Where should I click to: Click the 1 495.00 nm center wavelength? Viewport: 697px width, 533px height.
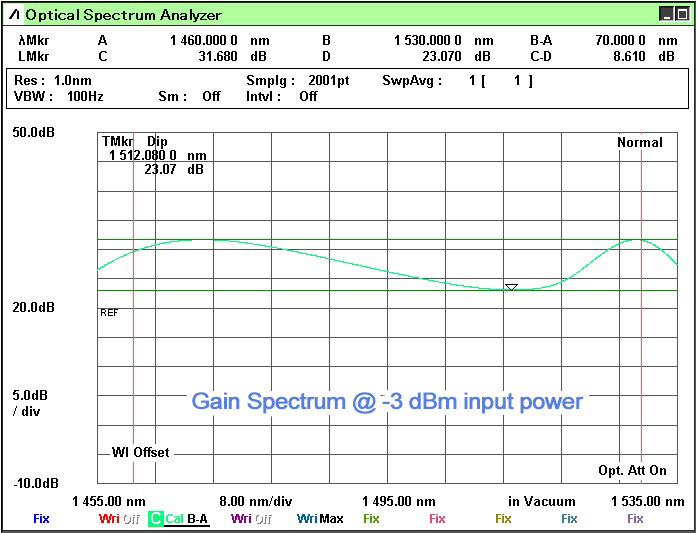(x=397, y=501)
